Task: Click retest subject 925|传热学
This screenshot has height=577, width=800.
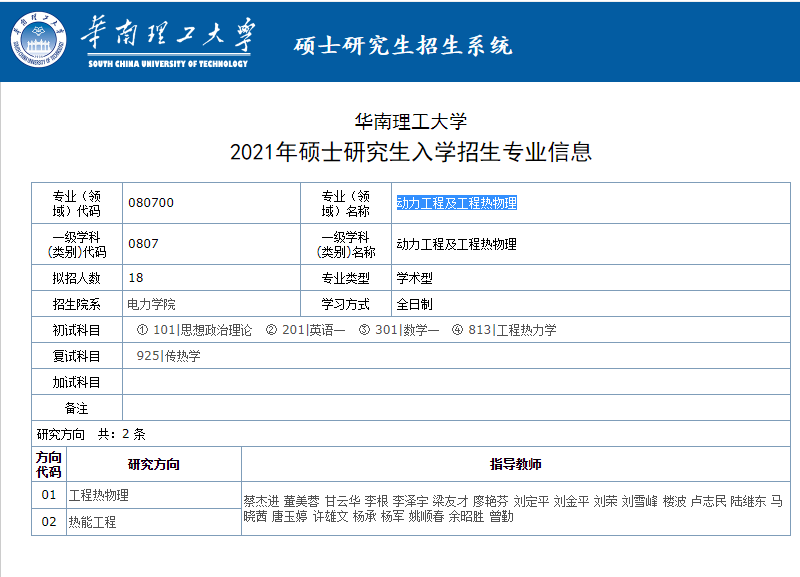Action: [168, 356]
